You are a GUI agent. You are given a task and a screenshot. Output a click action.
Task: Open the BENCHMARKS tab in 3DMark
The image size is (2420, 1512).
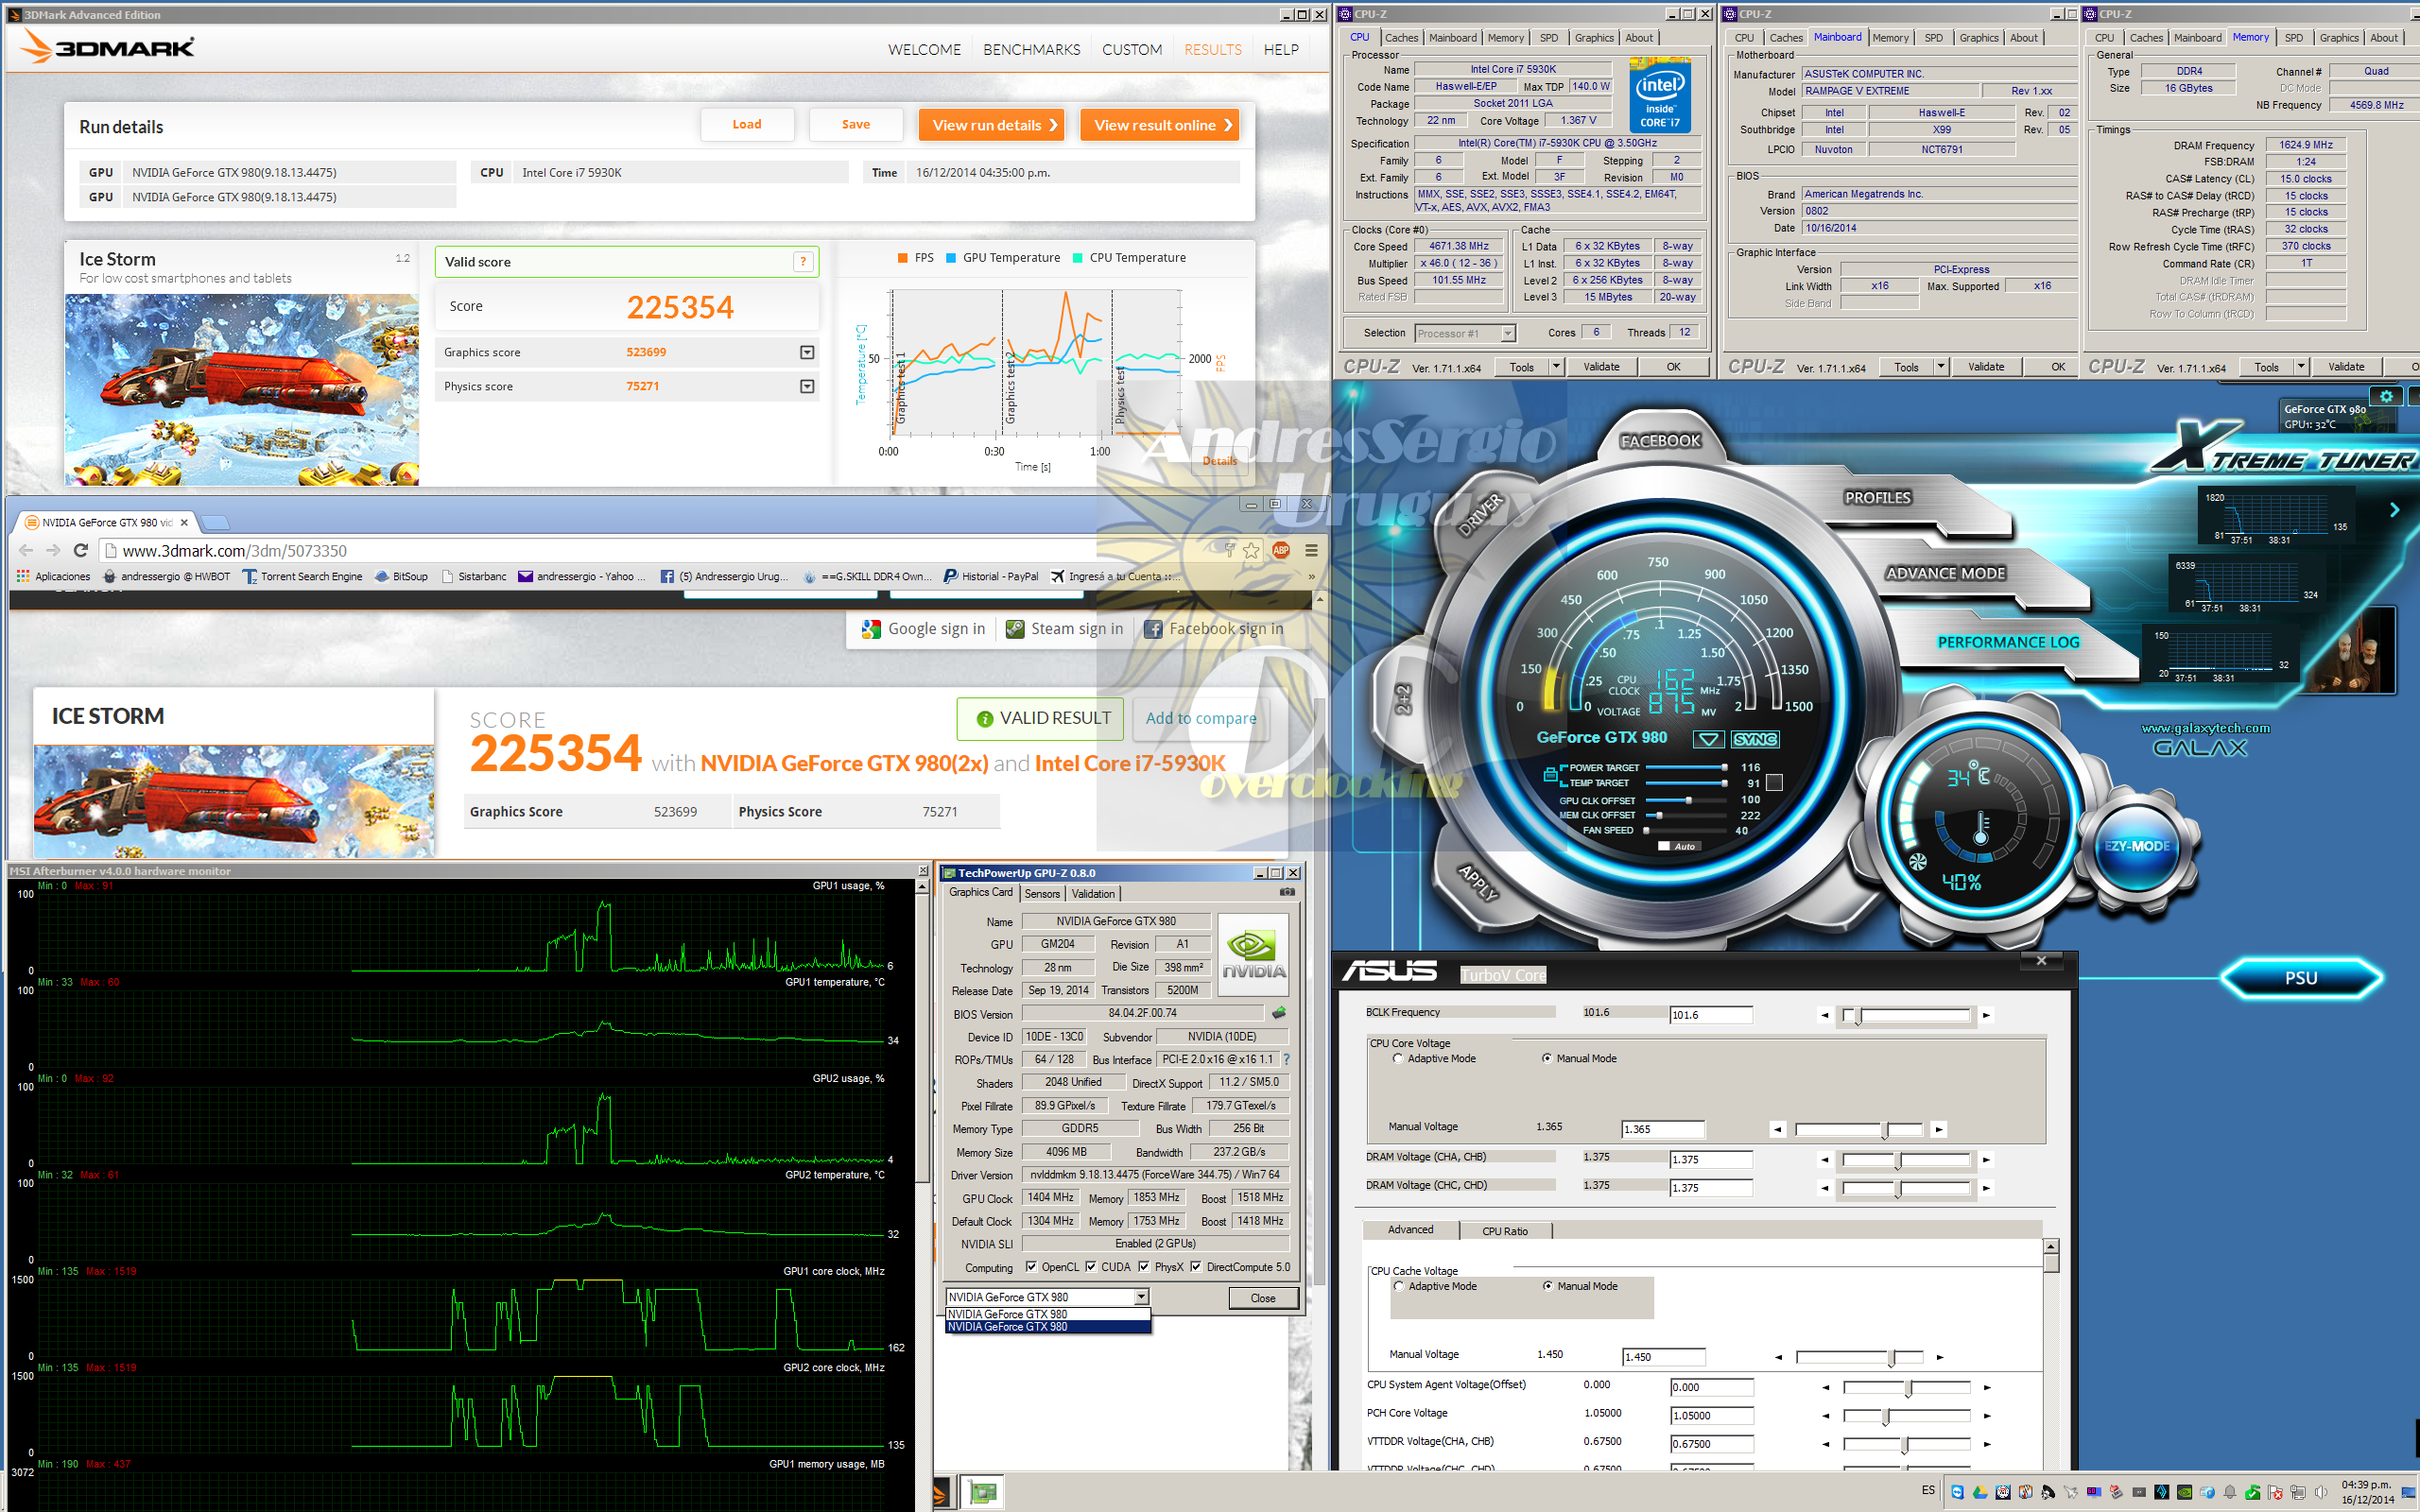pos(1031,49)
